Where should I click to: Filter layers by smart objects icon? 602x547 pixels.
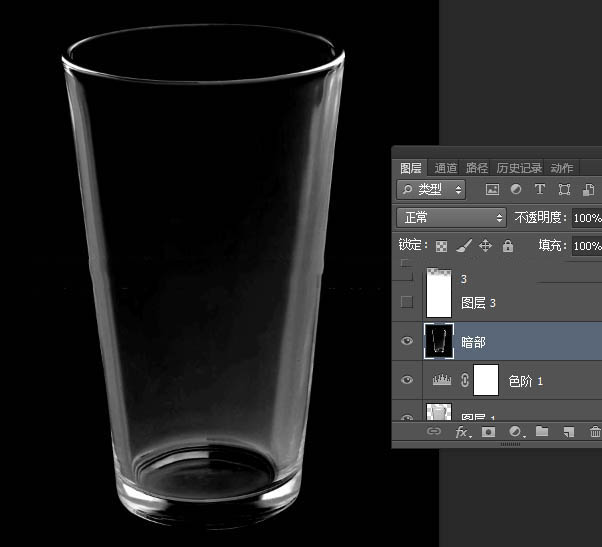click(588, 190)
